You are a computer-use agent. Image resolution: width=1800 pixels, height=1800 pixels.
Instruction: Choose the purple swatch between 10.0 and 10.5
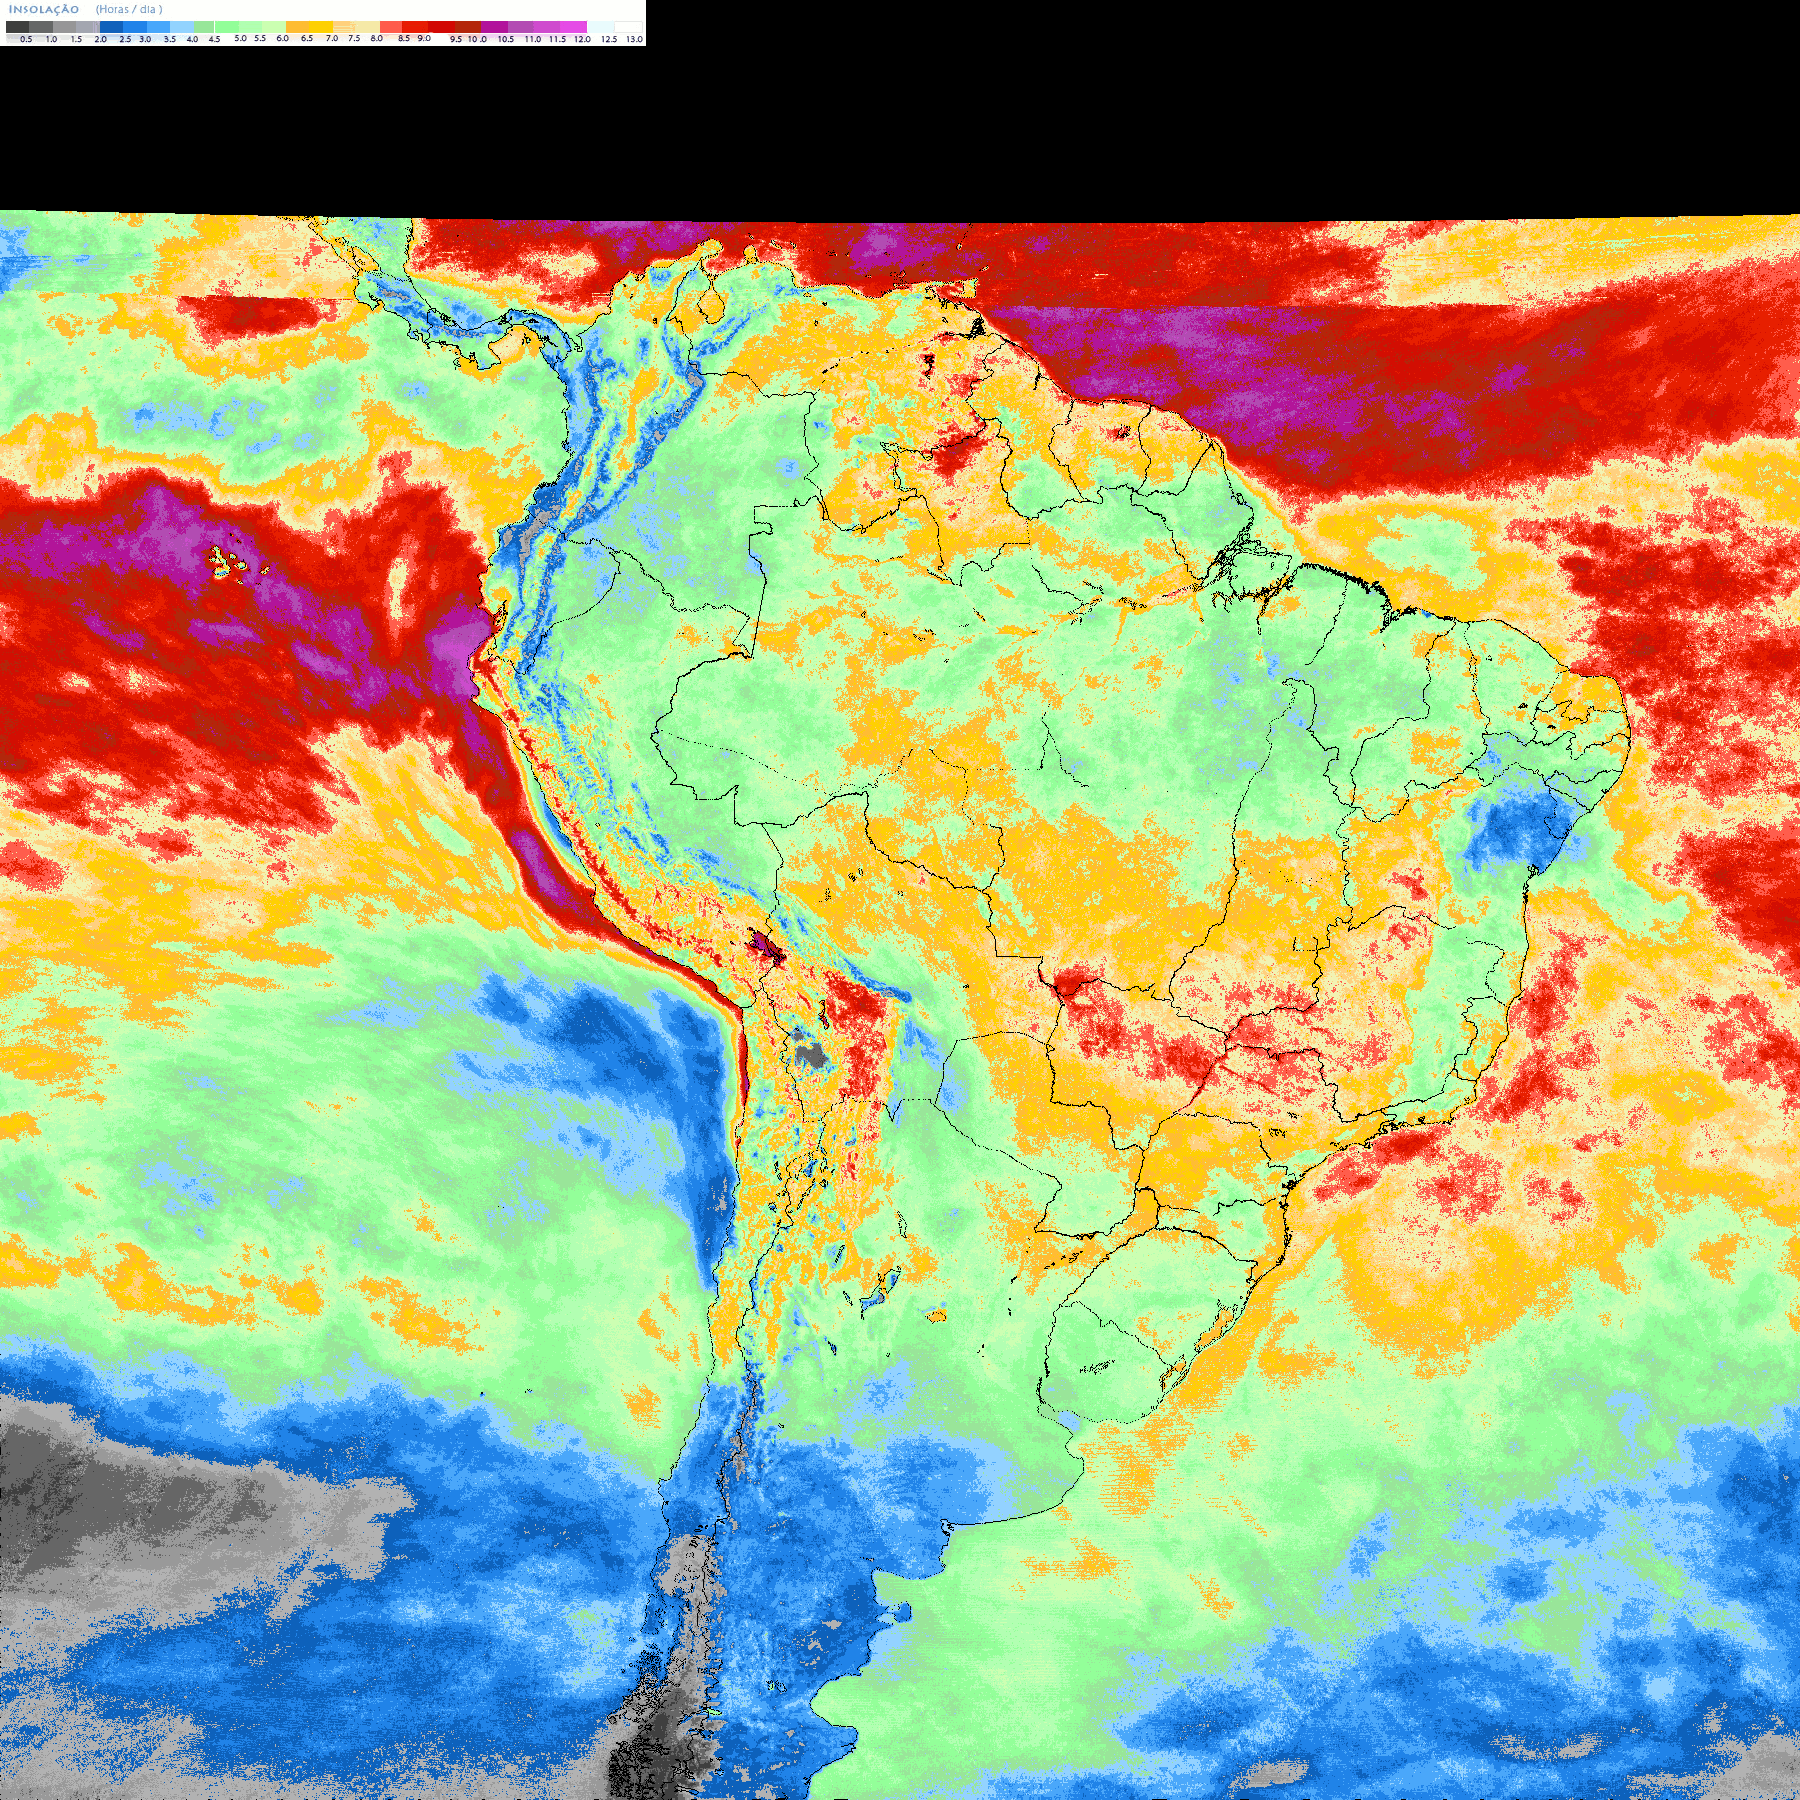pyautogui.click(x=494, y=27)
